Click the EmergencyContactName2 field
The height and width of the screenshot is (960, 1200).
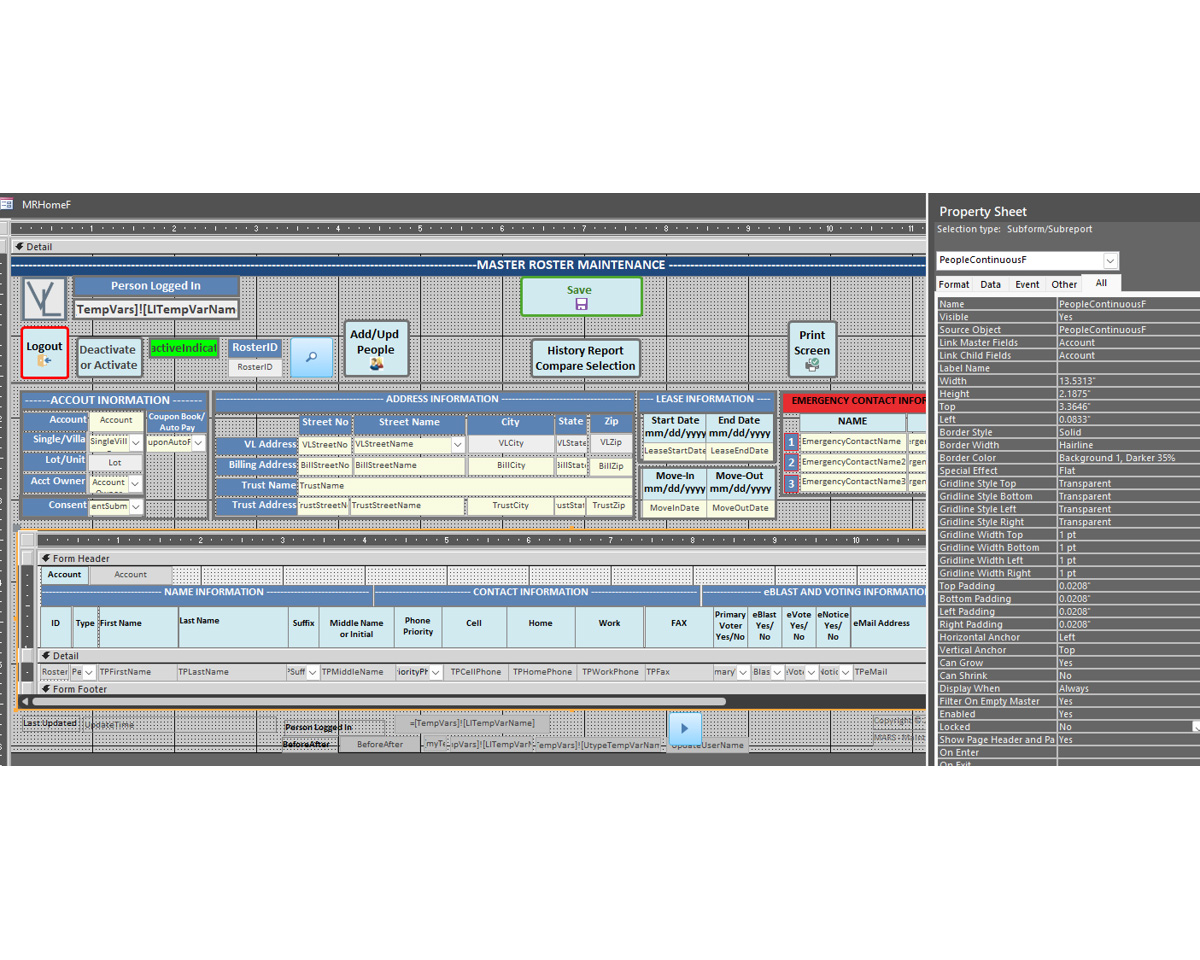click(x=853, y=462)
